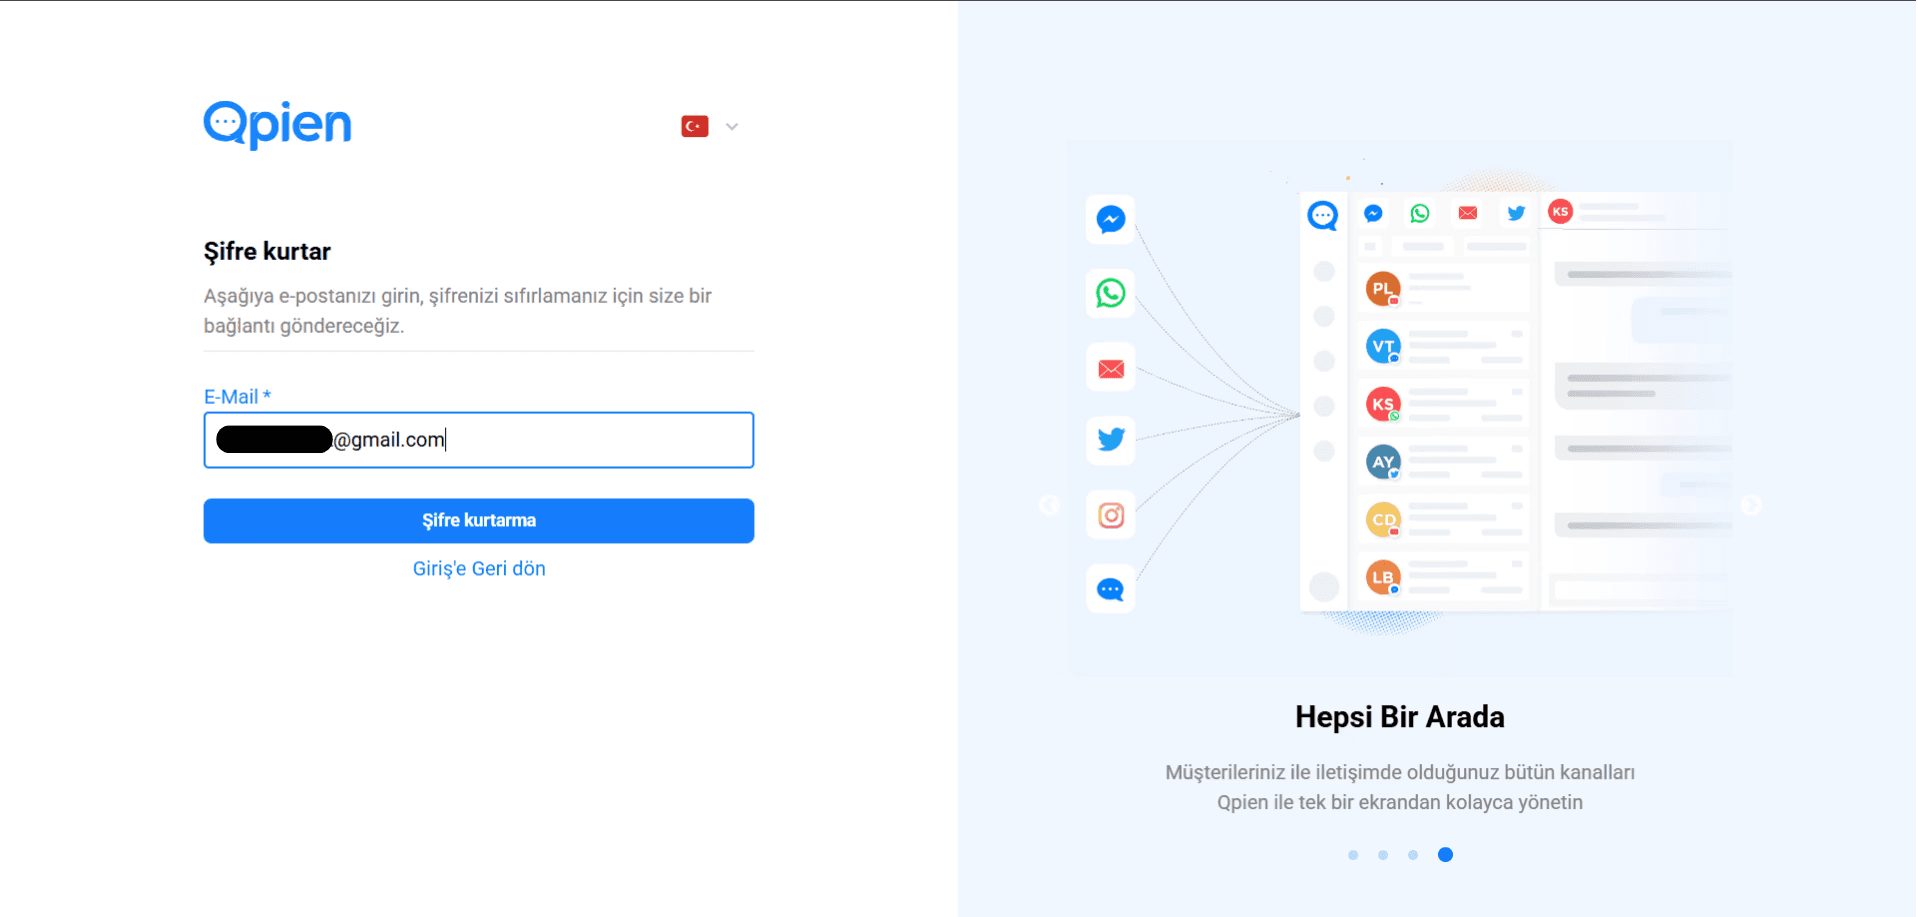Click the small Messenger icon in inbox header
This screenshot has width=1918, height=917.
[x=1373, y=213]
